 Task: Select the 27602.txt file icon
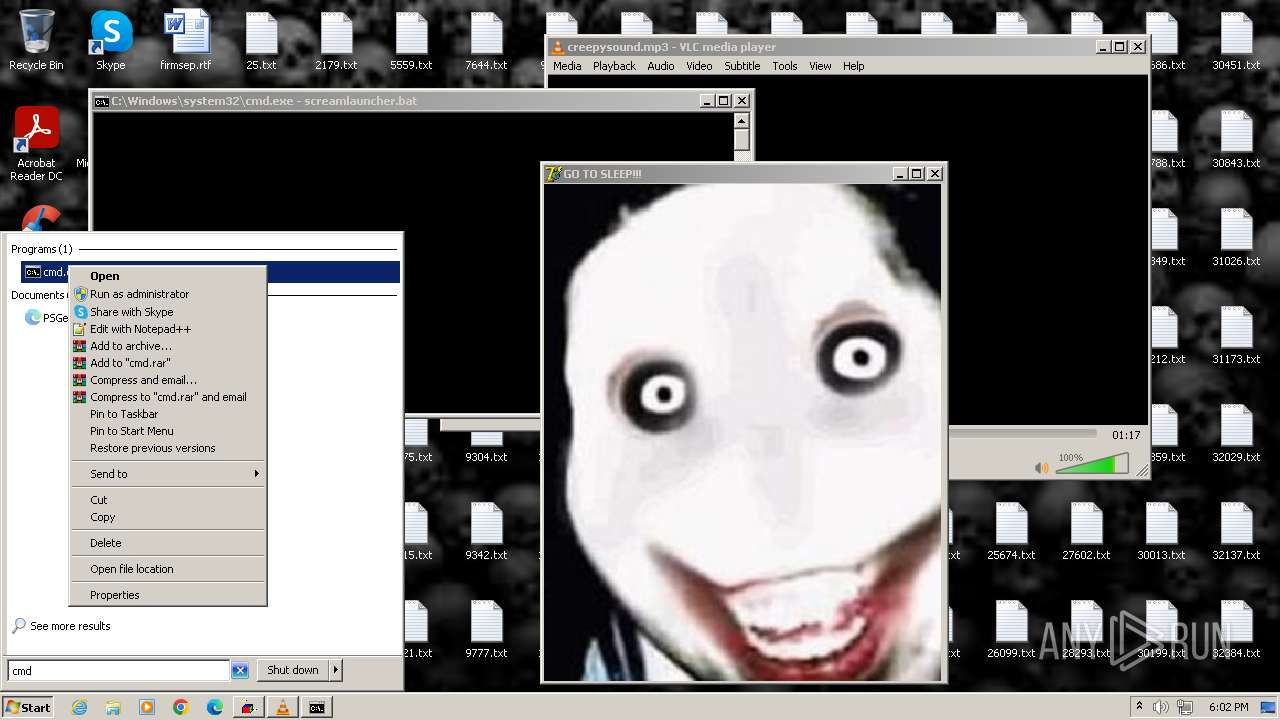point(1086,531)
